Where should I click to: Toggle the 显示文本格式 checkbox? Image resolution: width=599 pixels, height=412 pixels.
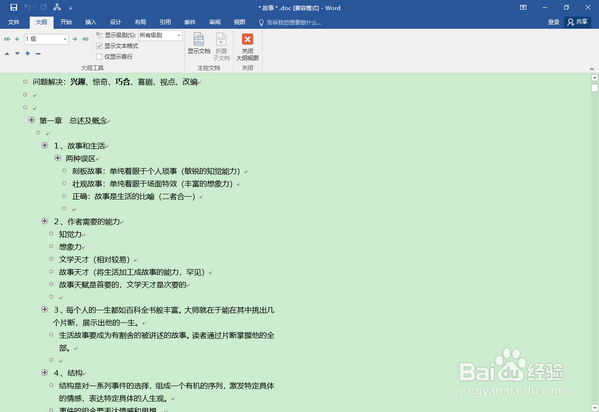click(x=99, y=46)
